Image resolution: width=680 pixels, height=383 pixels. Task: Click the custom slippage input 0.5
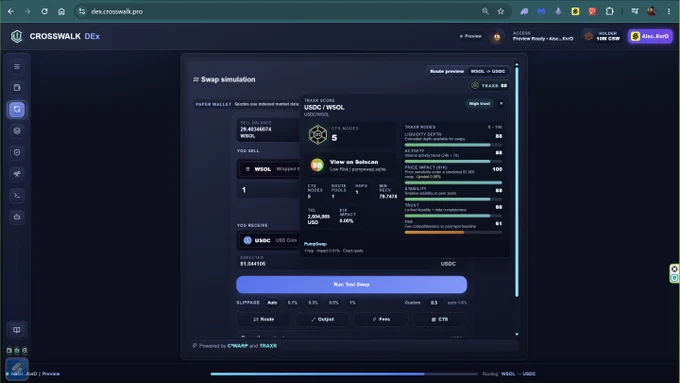[x=434, y=303]
